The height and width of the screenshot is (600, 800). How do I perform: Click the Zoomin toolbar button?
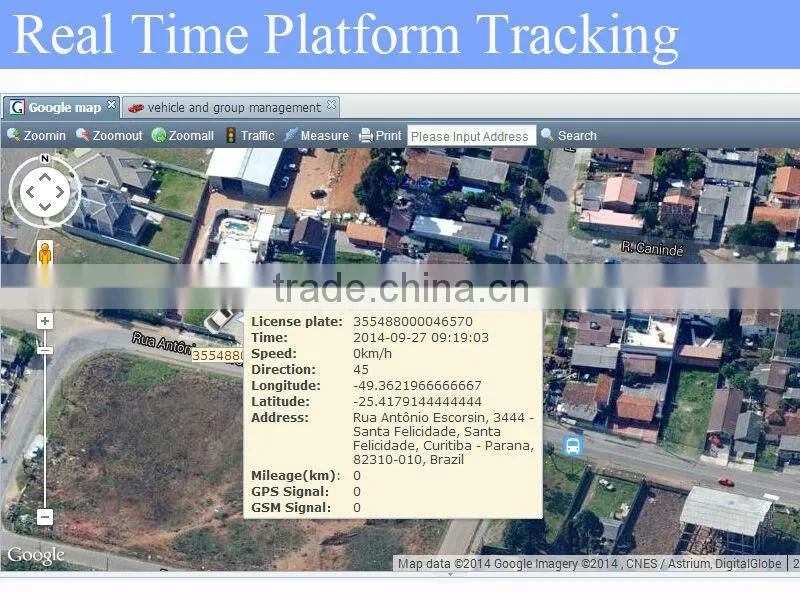coord(36,135)
